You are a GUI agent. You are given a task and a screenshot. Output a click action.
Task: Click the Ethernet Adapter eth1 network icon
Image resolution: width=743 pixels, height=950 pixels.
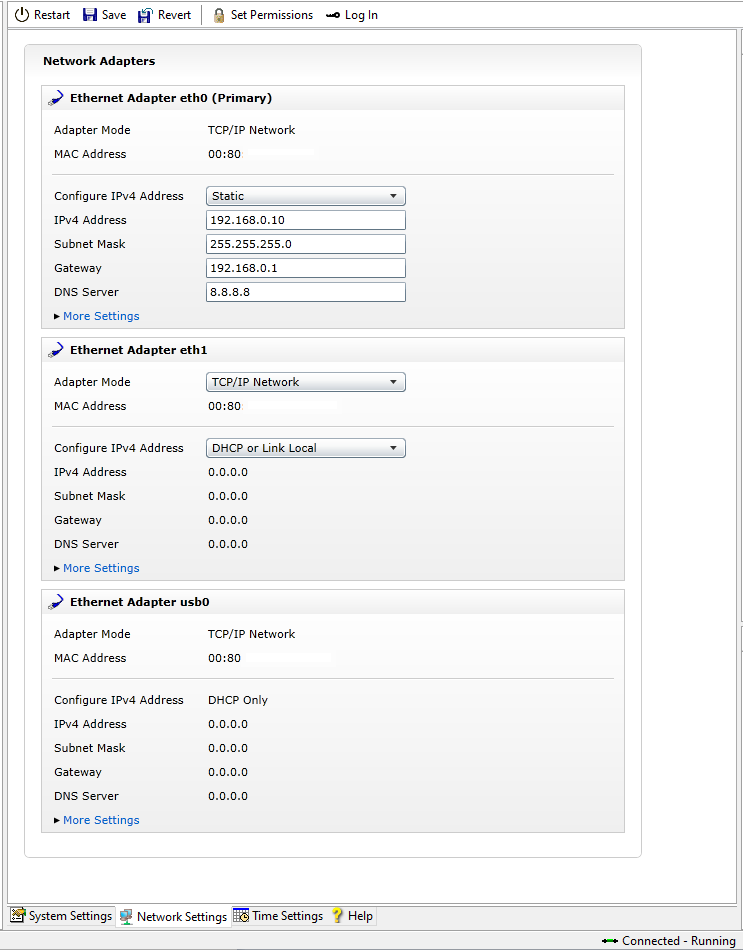58,349
